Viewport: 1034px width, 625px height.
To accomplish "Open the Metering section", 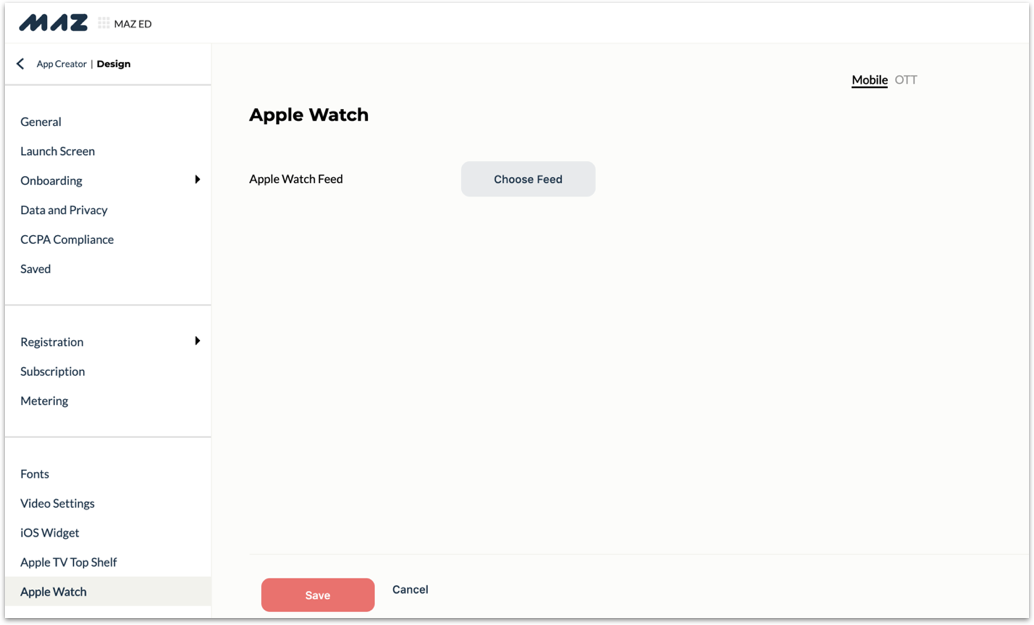I will click(44, 401).
